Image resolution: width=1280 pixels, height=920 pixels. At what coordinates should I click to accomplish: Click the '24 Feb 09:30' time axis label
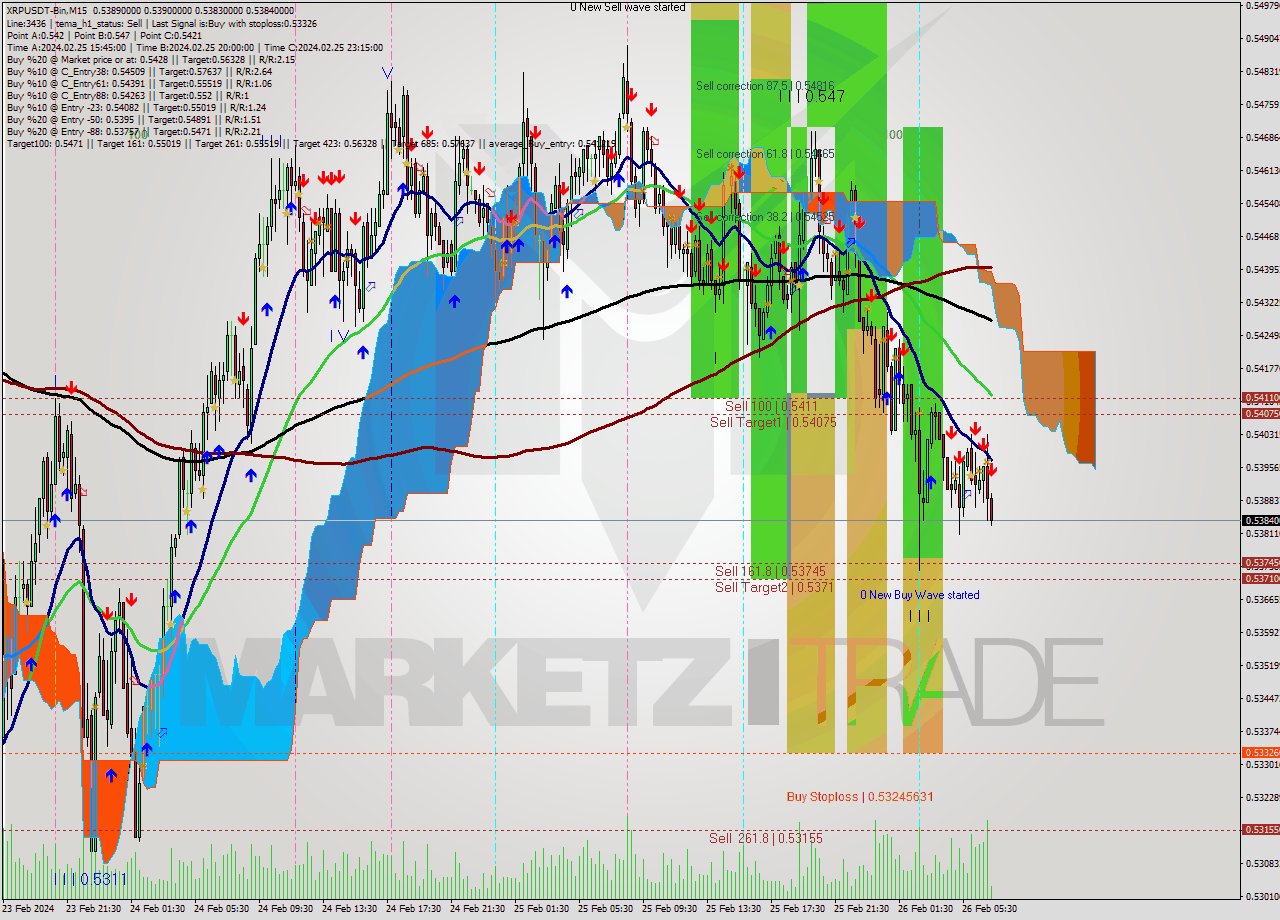[x=287, y=909]
